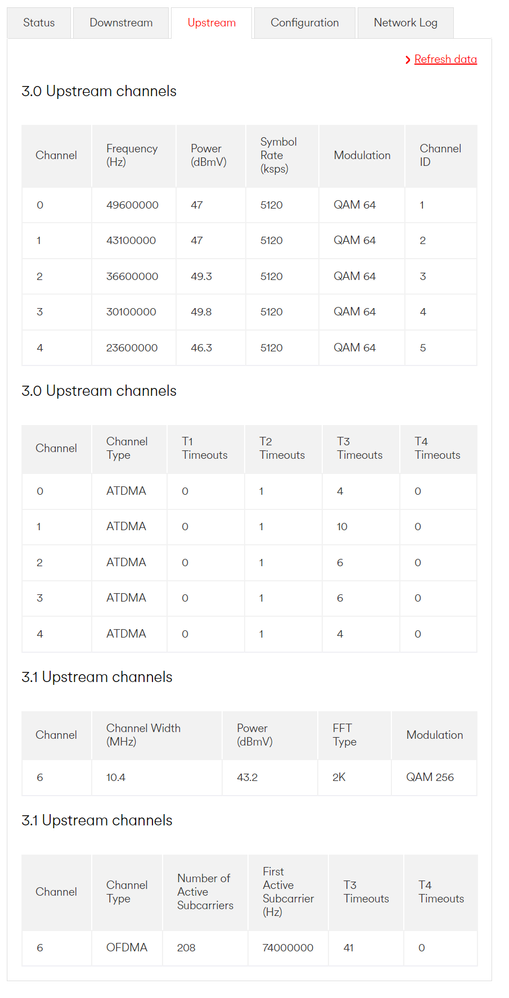
Task: Select the OFDMA channel type cell
Action: (127, 948)
